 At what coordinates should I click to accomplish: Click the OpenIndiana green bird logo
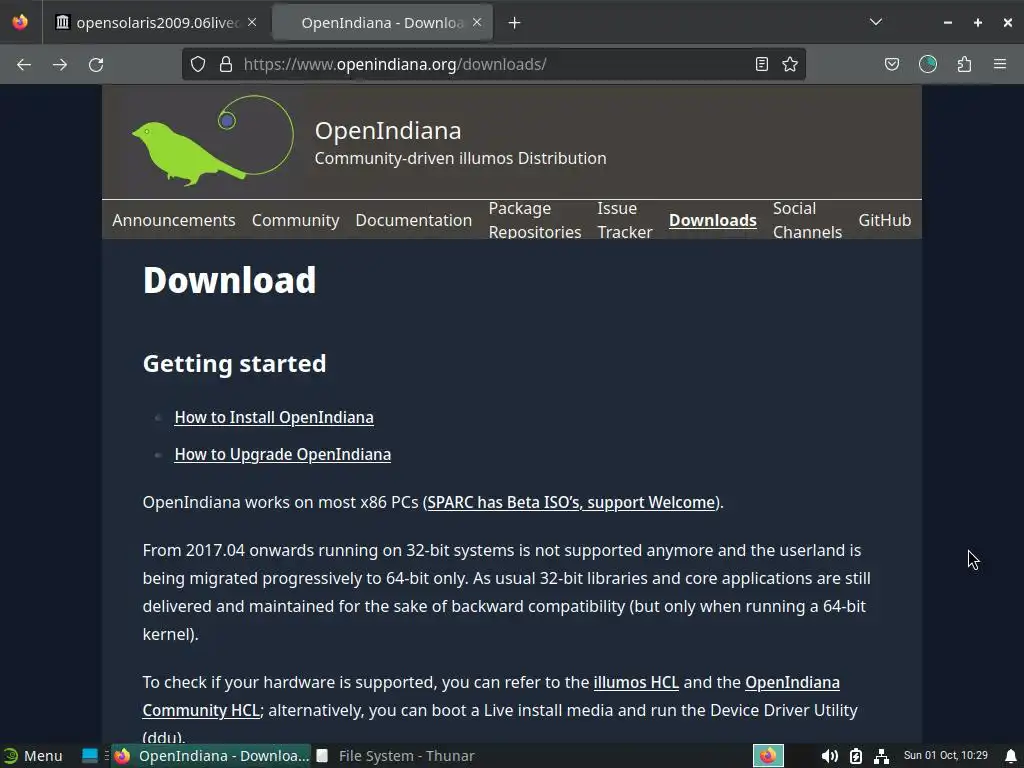213,140
